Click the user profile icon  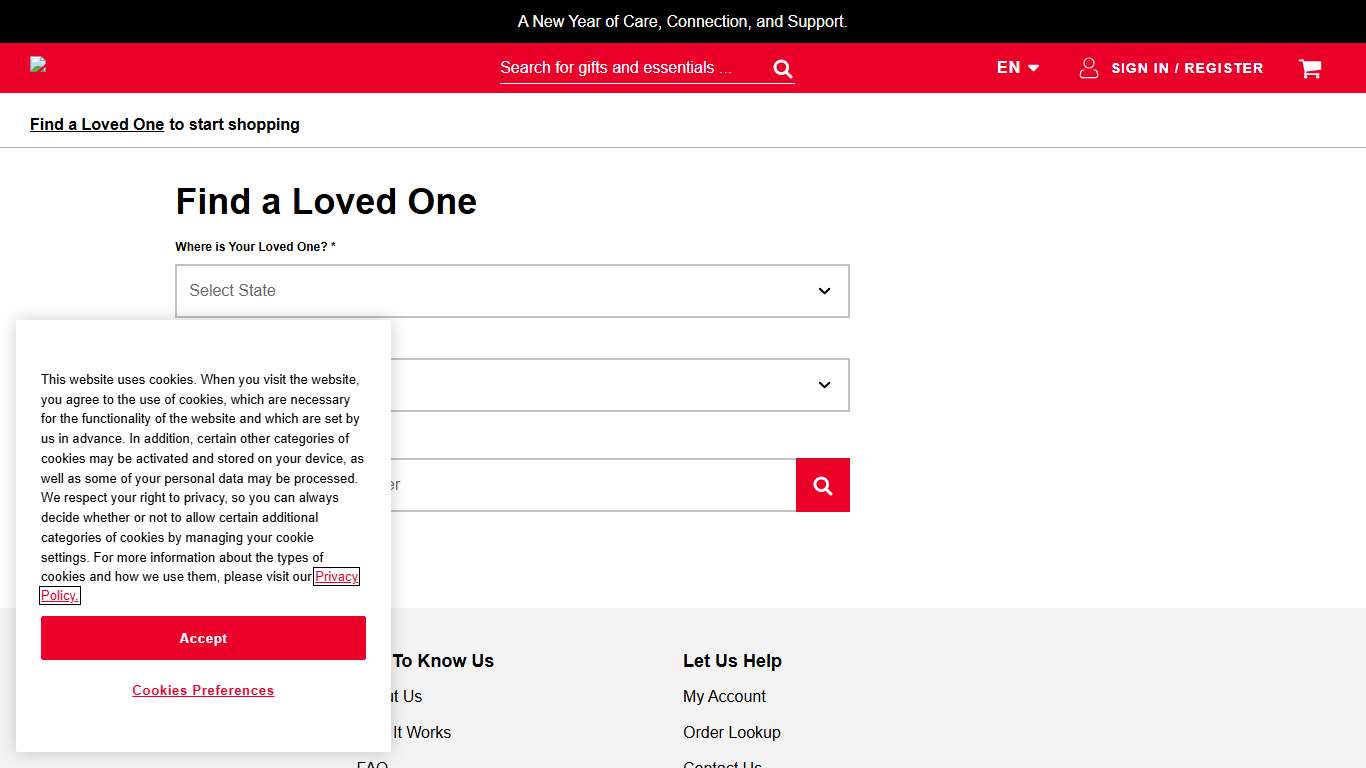click(1089, 68)
